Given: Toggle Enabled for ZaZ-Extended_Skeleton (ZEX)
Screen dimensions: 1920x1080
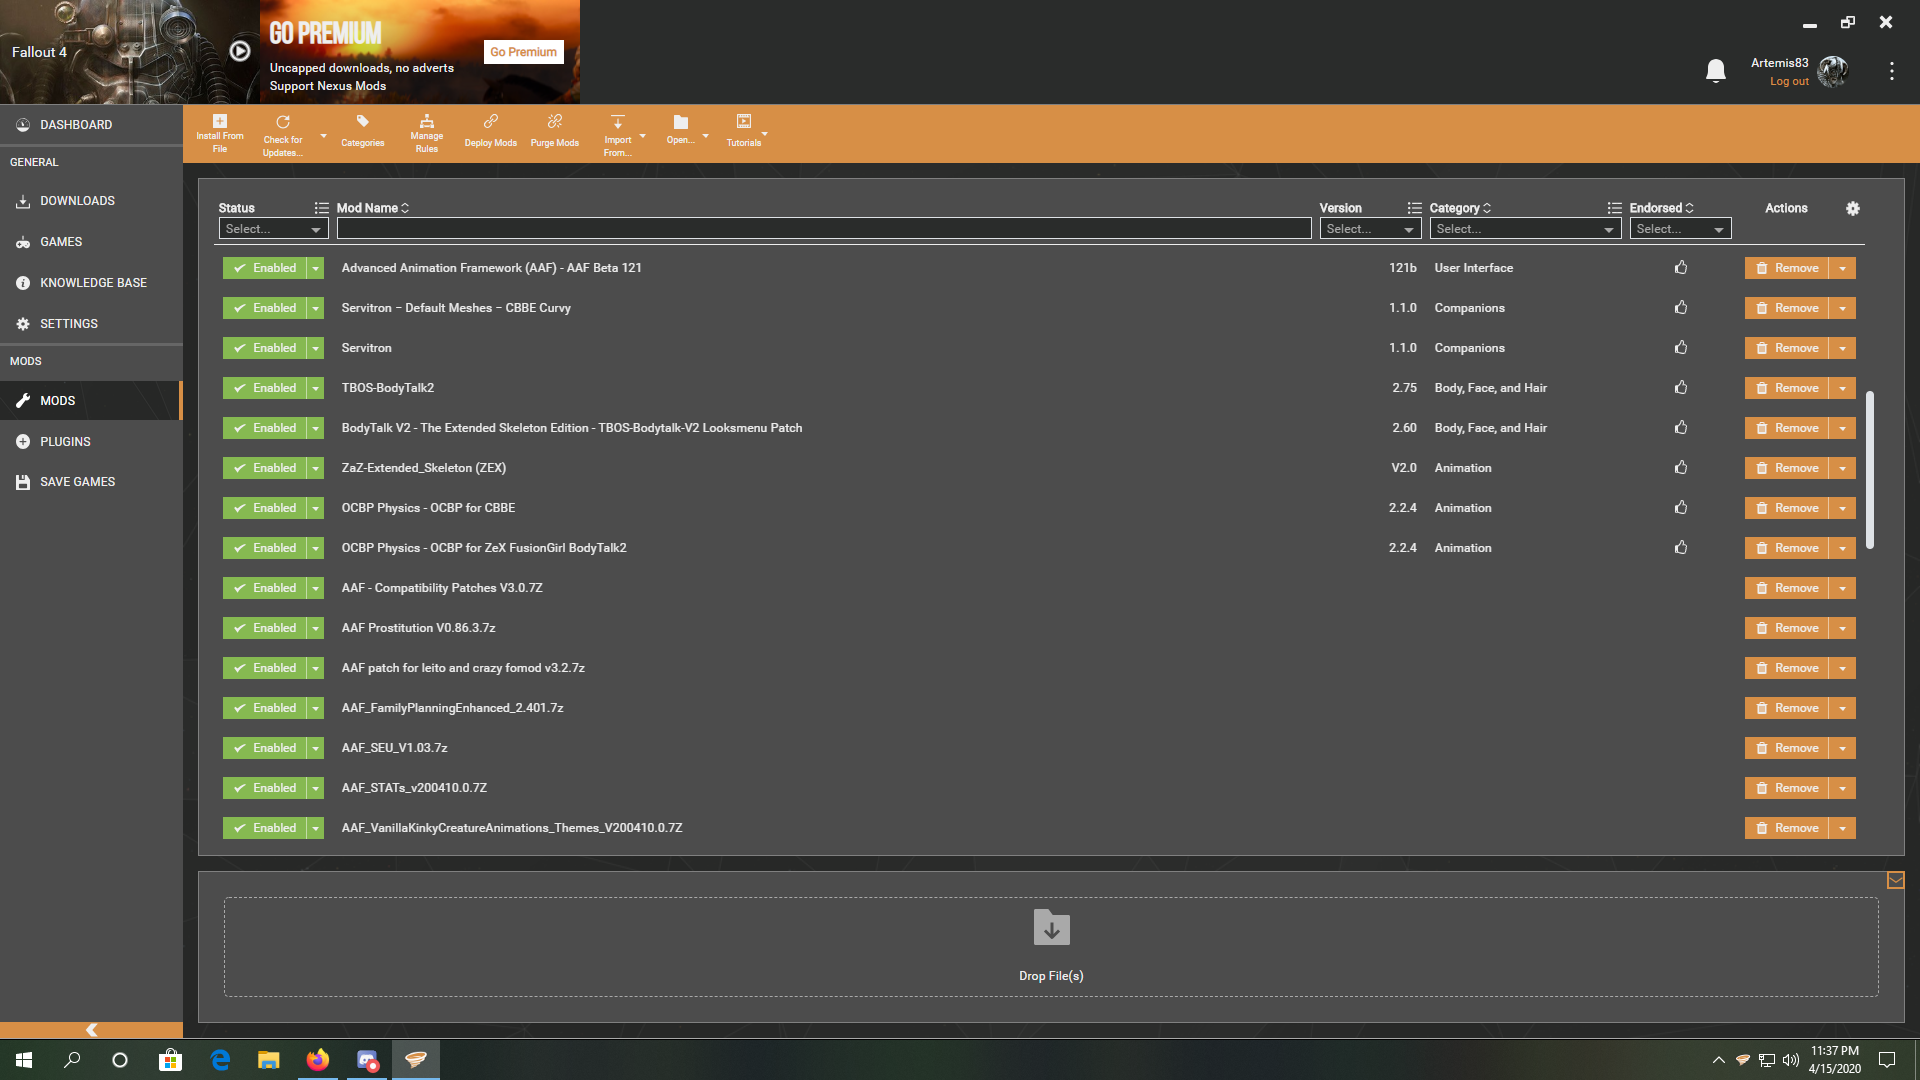Looking at the screenshot, I should click(x=265, y=468).
